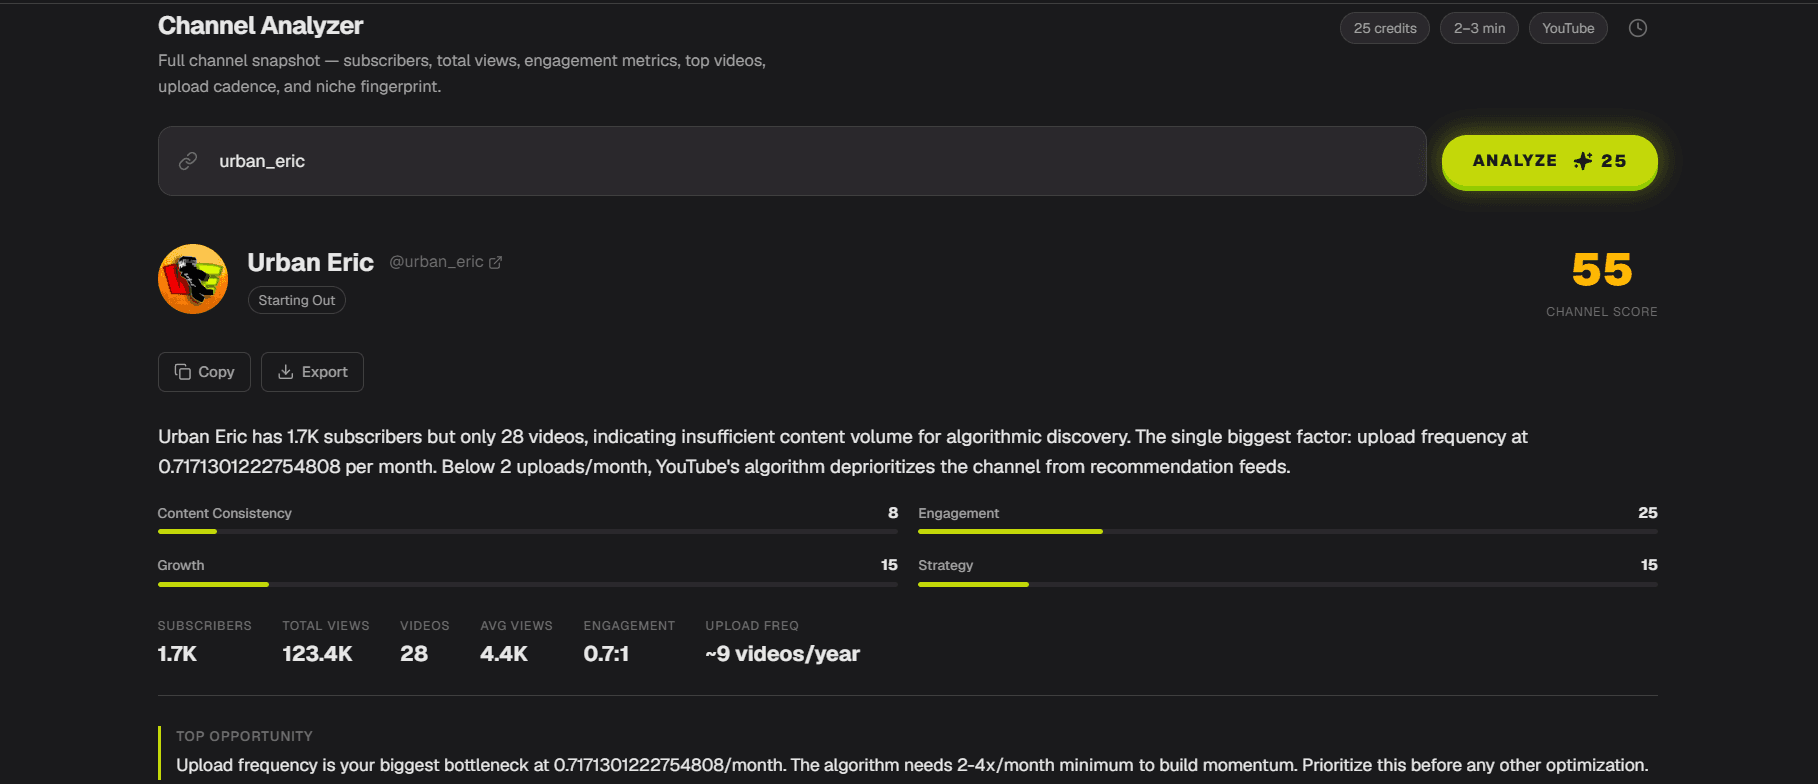Click the link icon in the input field
Viewport: 1818px width, 784px height.
click(x=188, y=161)
